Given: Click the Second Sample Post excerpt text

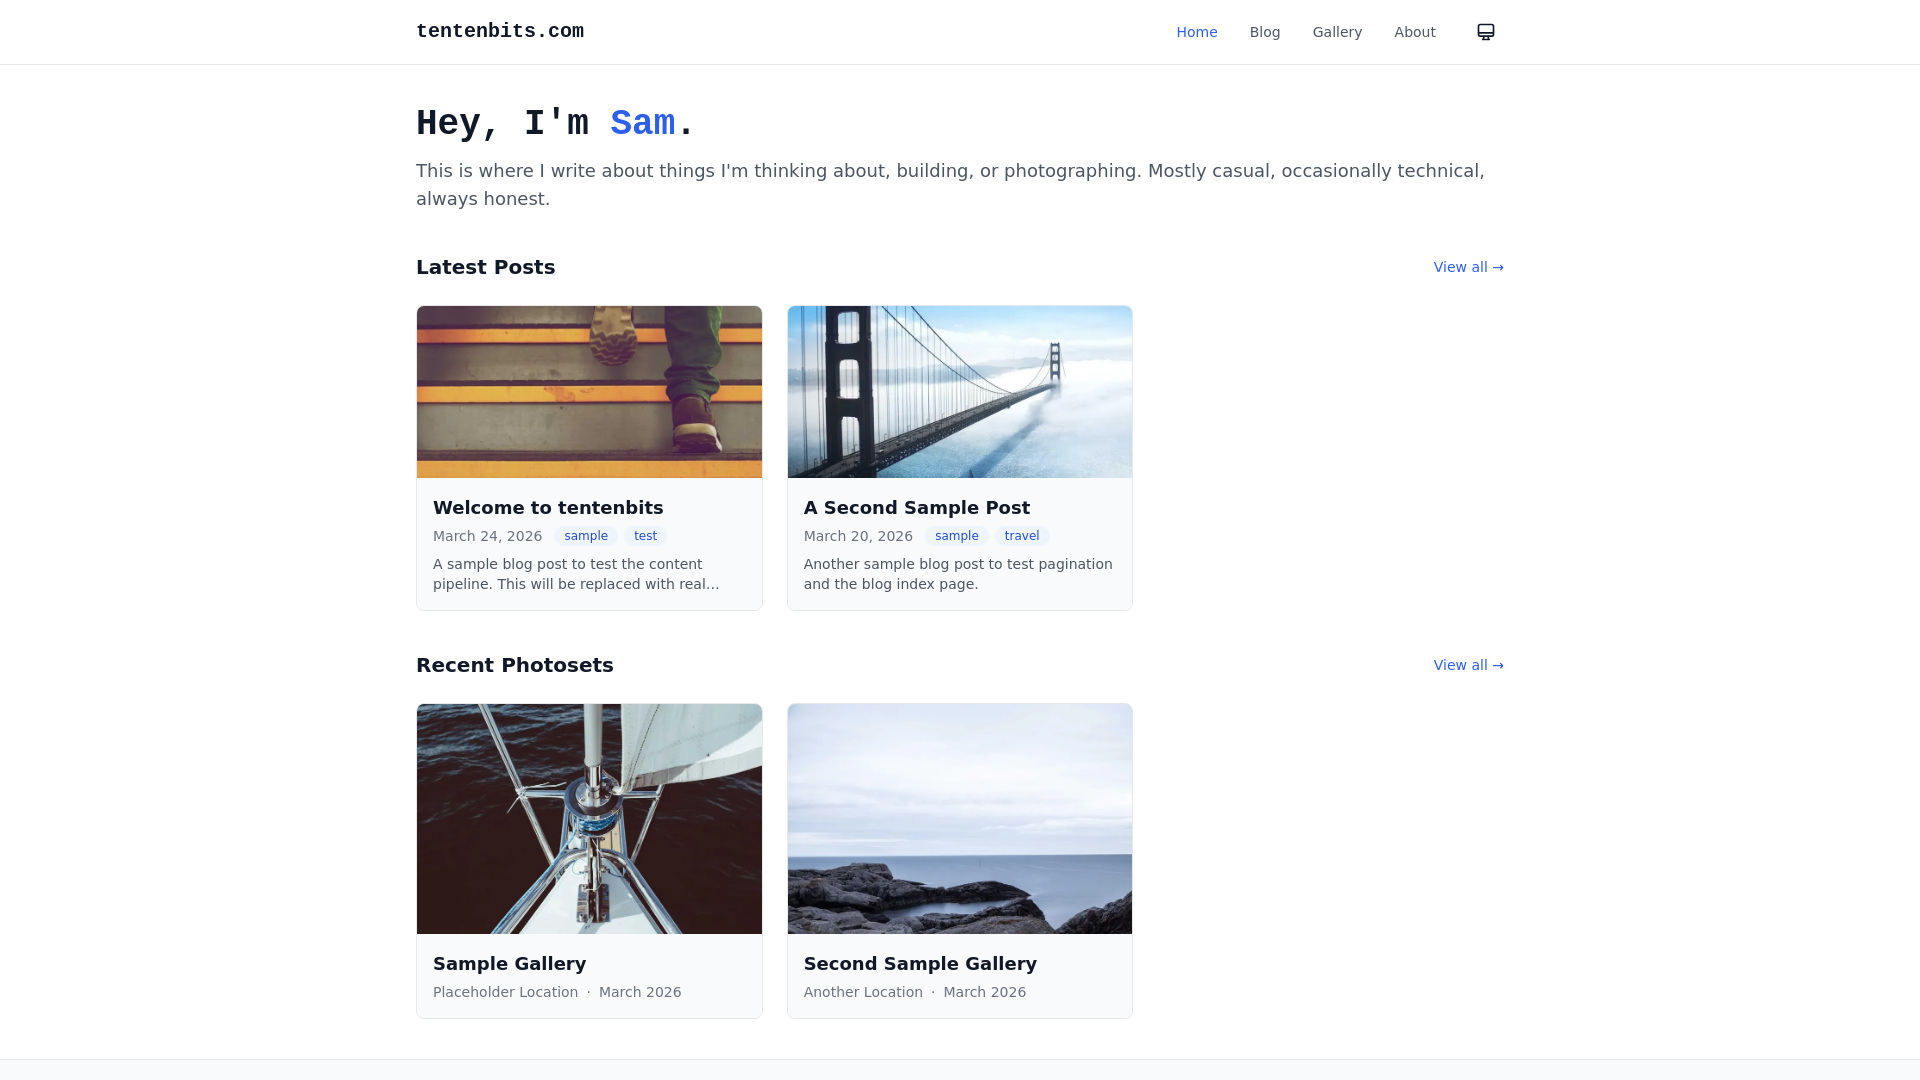Looking at the screenshot, I should 958,574.
